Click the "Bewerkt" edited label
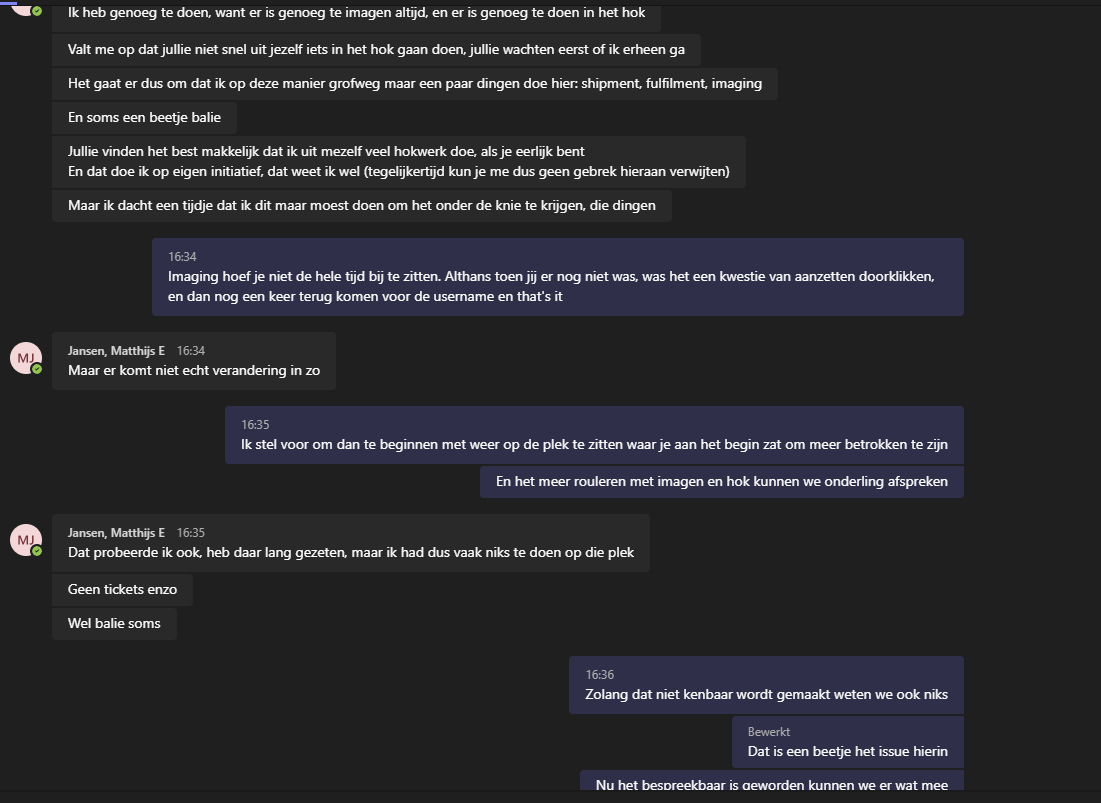Viewport: 1101px width, 803px height. click(768, 732)
